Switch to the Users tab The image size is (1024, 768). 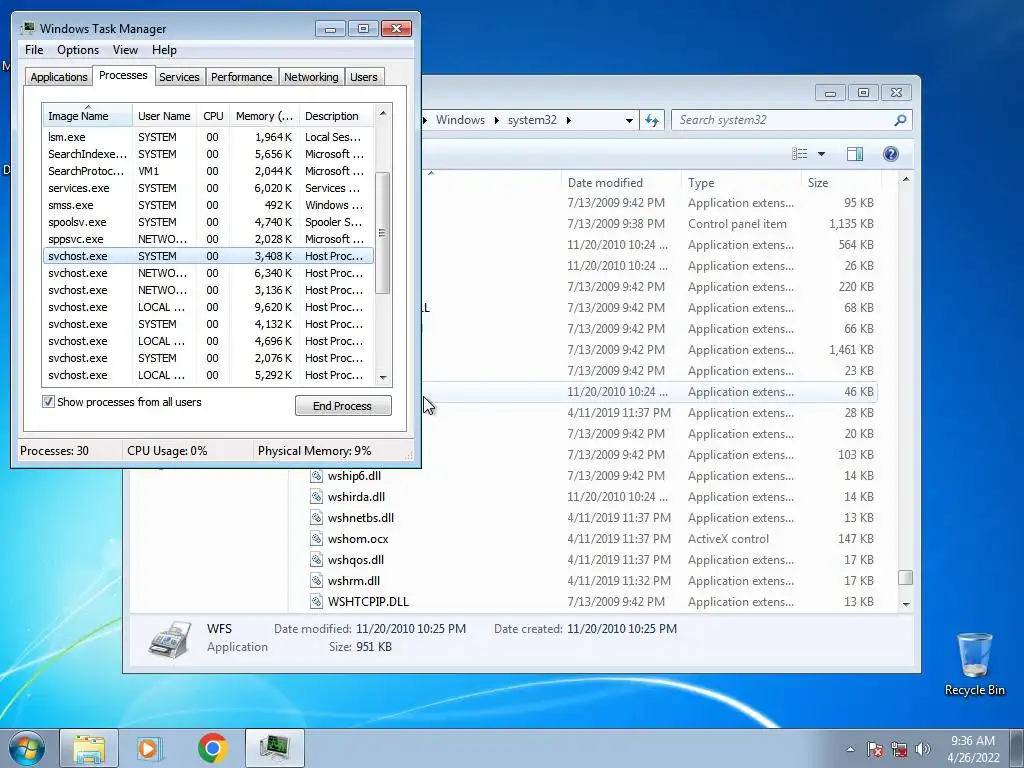tap(363, 76)
